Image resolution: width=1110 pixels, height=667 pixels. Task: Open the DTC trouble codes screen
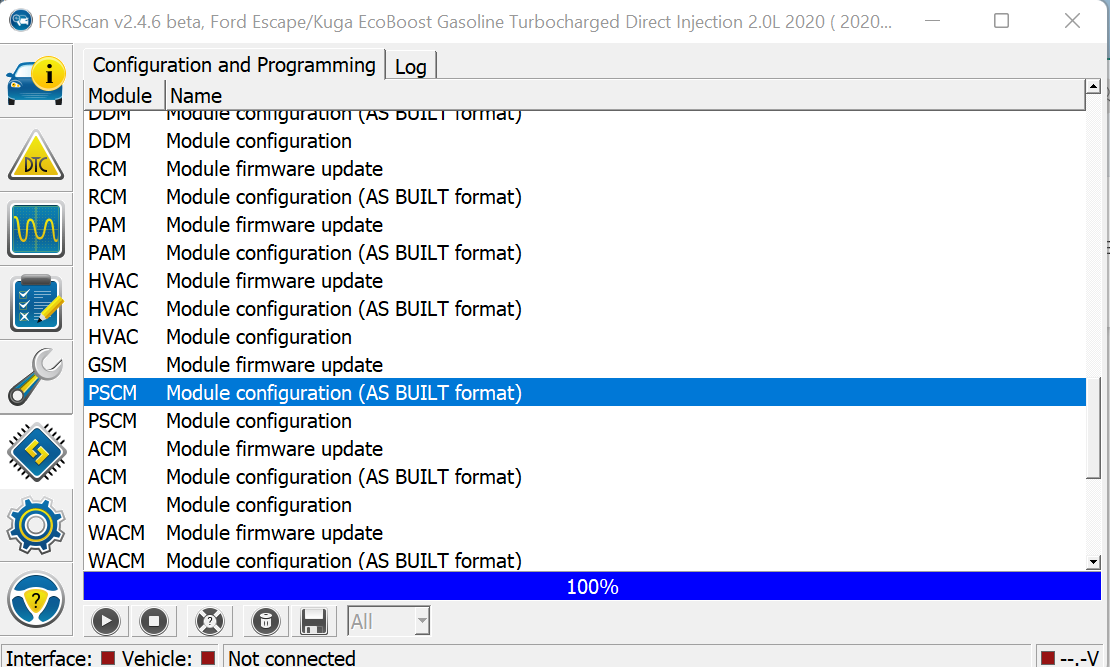(37, 156)
